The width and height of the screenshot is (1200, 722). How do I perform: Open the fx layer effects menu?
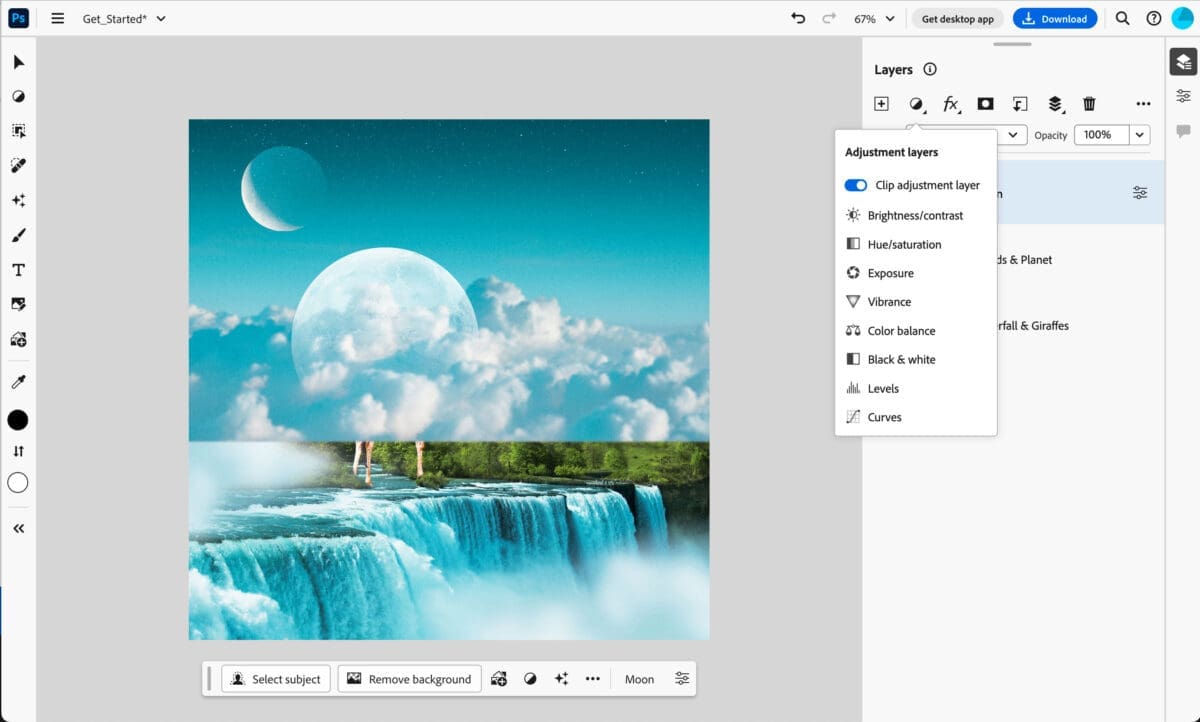point(951,104)
